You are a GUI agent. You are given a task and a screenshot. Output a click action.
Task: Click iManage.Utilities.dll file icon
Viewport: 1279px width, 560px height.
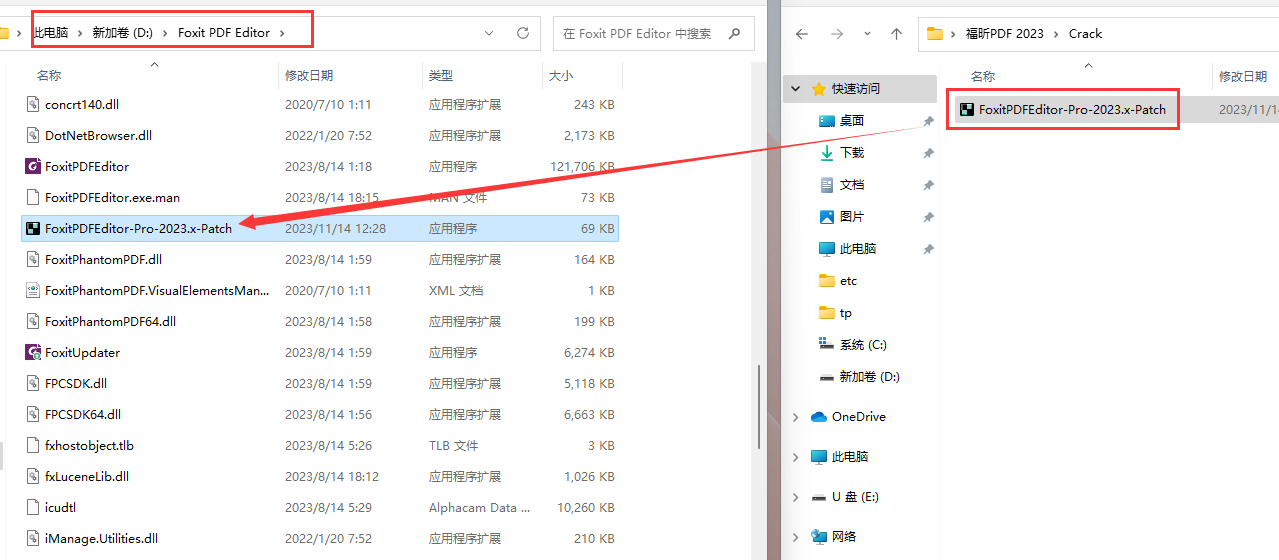(x=32, y=538)
